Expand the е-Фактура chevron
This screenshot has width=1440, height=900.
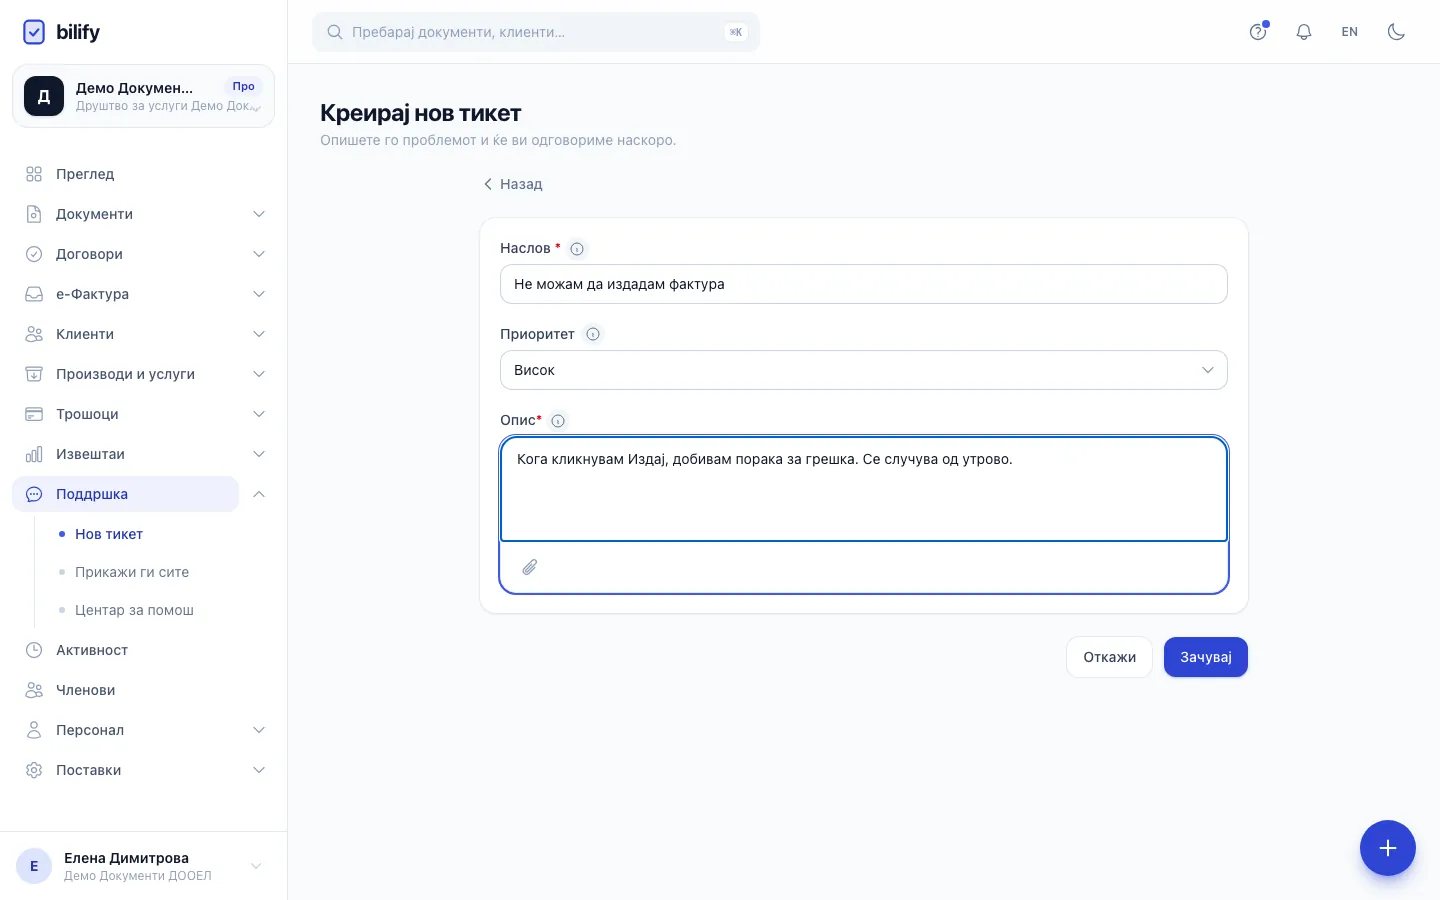click(259, 294)
